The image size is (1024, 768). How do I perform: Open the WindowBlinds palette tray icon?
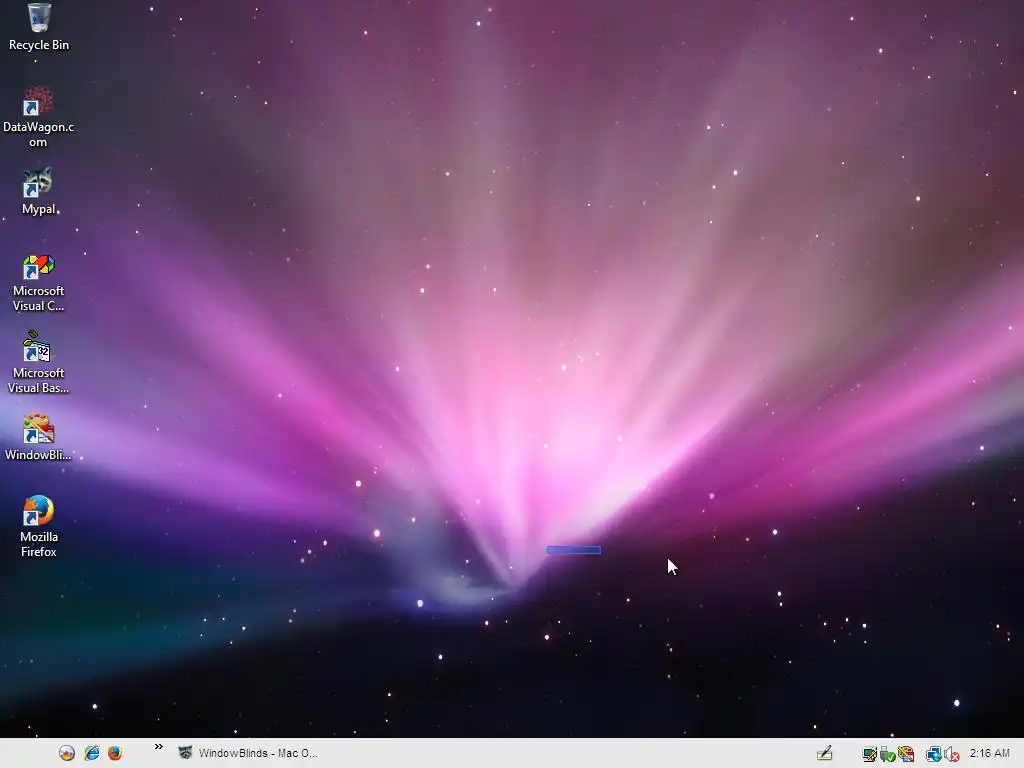click(x=906, y=754)
